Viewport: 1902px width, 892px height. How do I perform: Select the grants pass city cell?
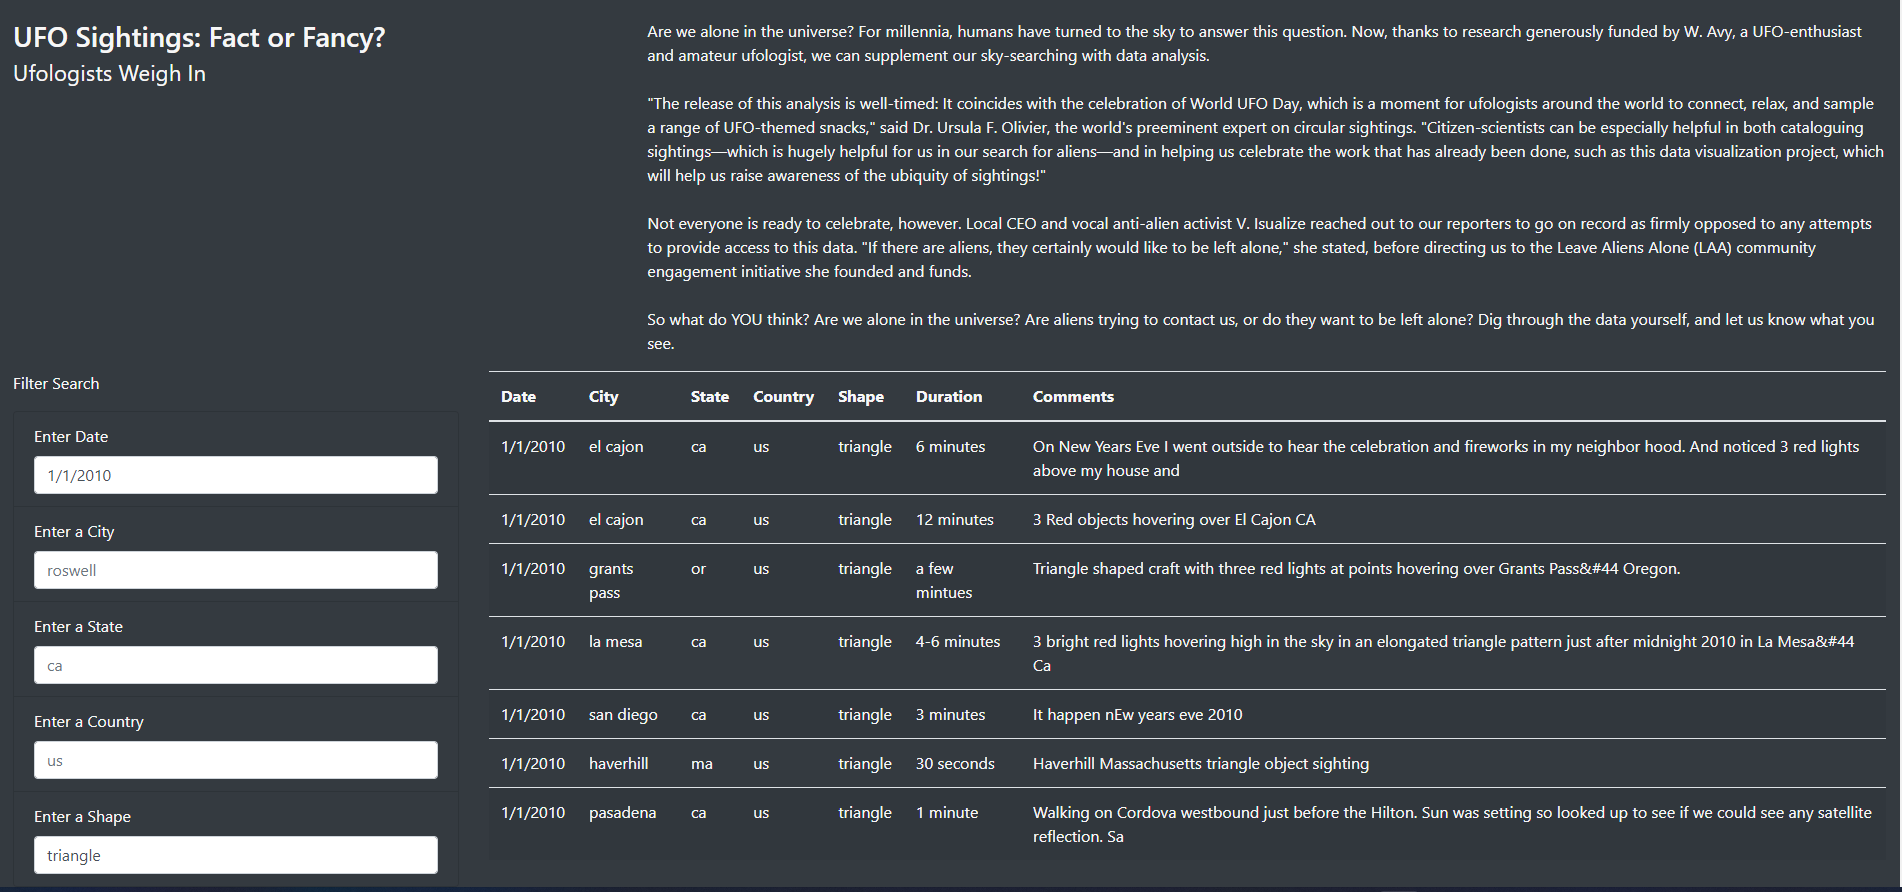coord(610,580)
